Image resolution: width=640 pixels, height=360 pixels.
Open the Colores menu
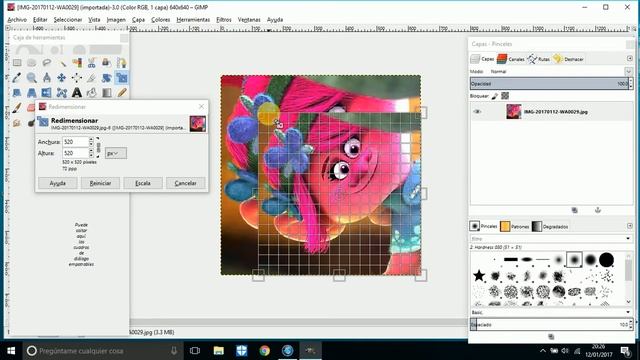(x=160, y=20)
